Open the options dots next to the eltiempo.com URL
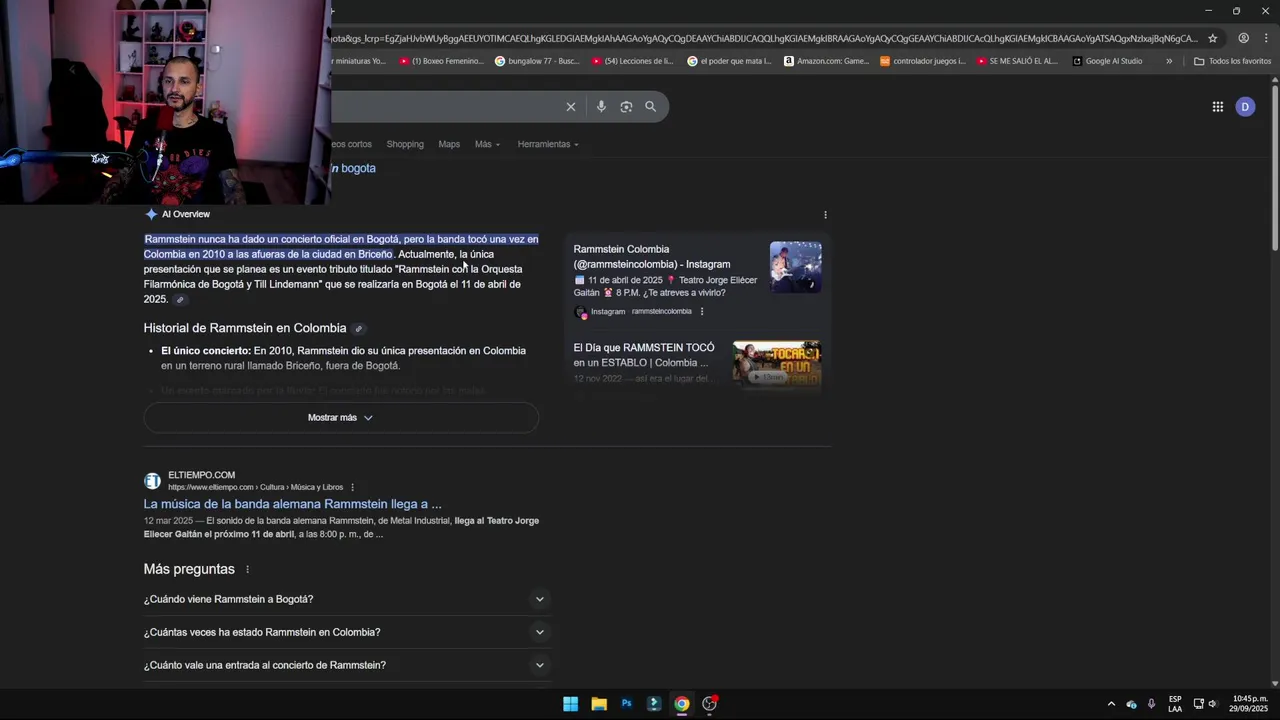The image size is (1280, 720). (x=353, y=488)
